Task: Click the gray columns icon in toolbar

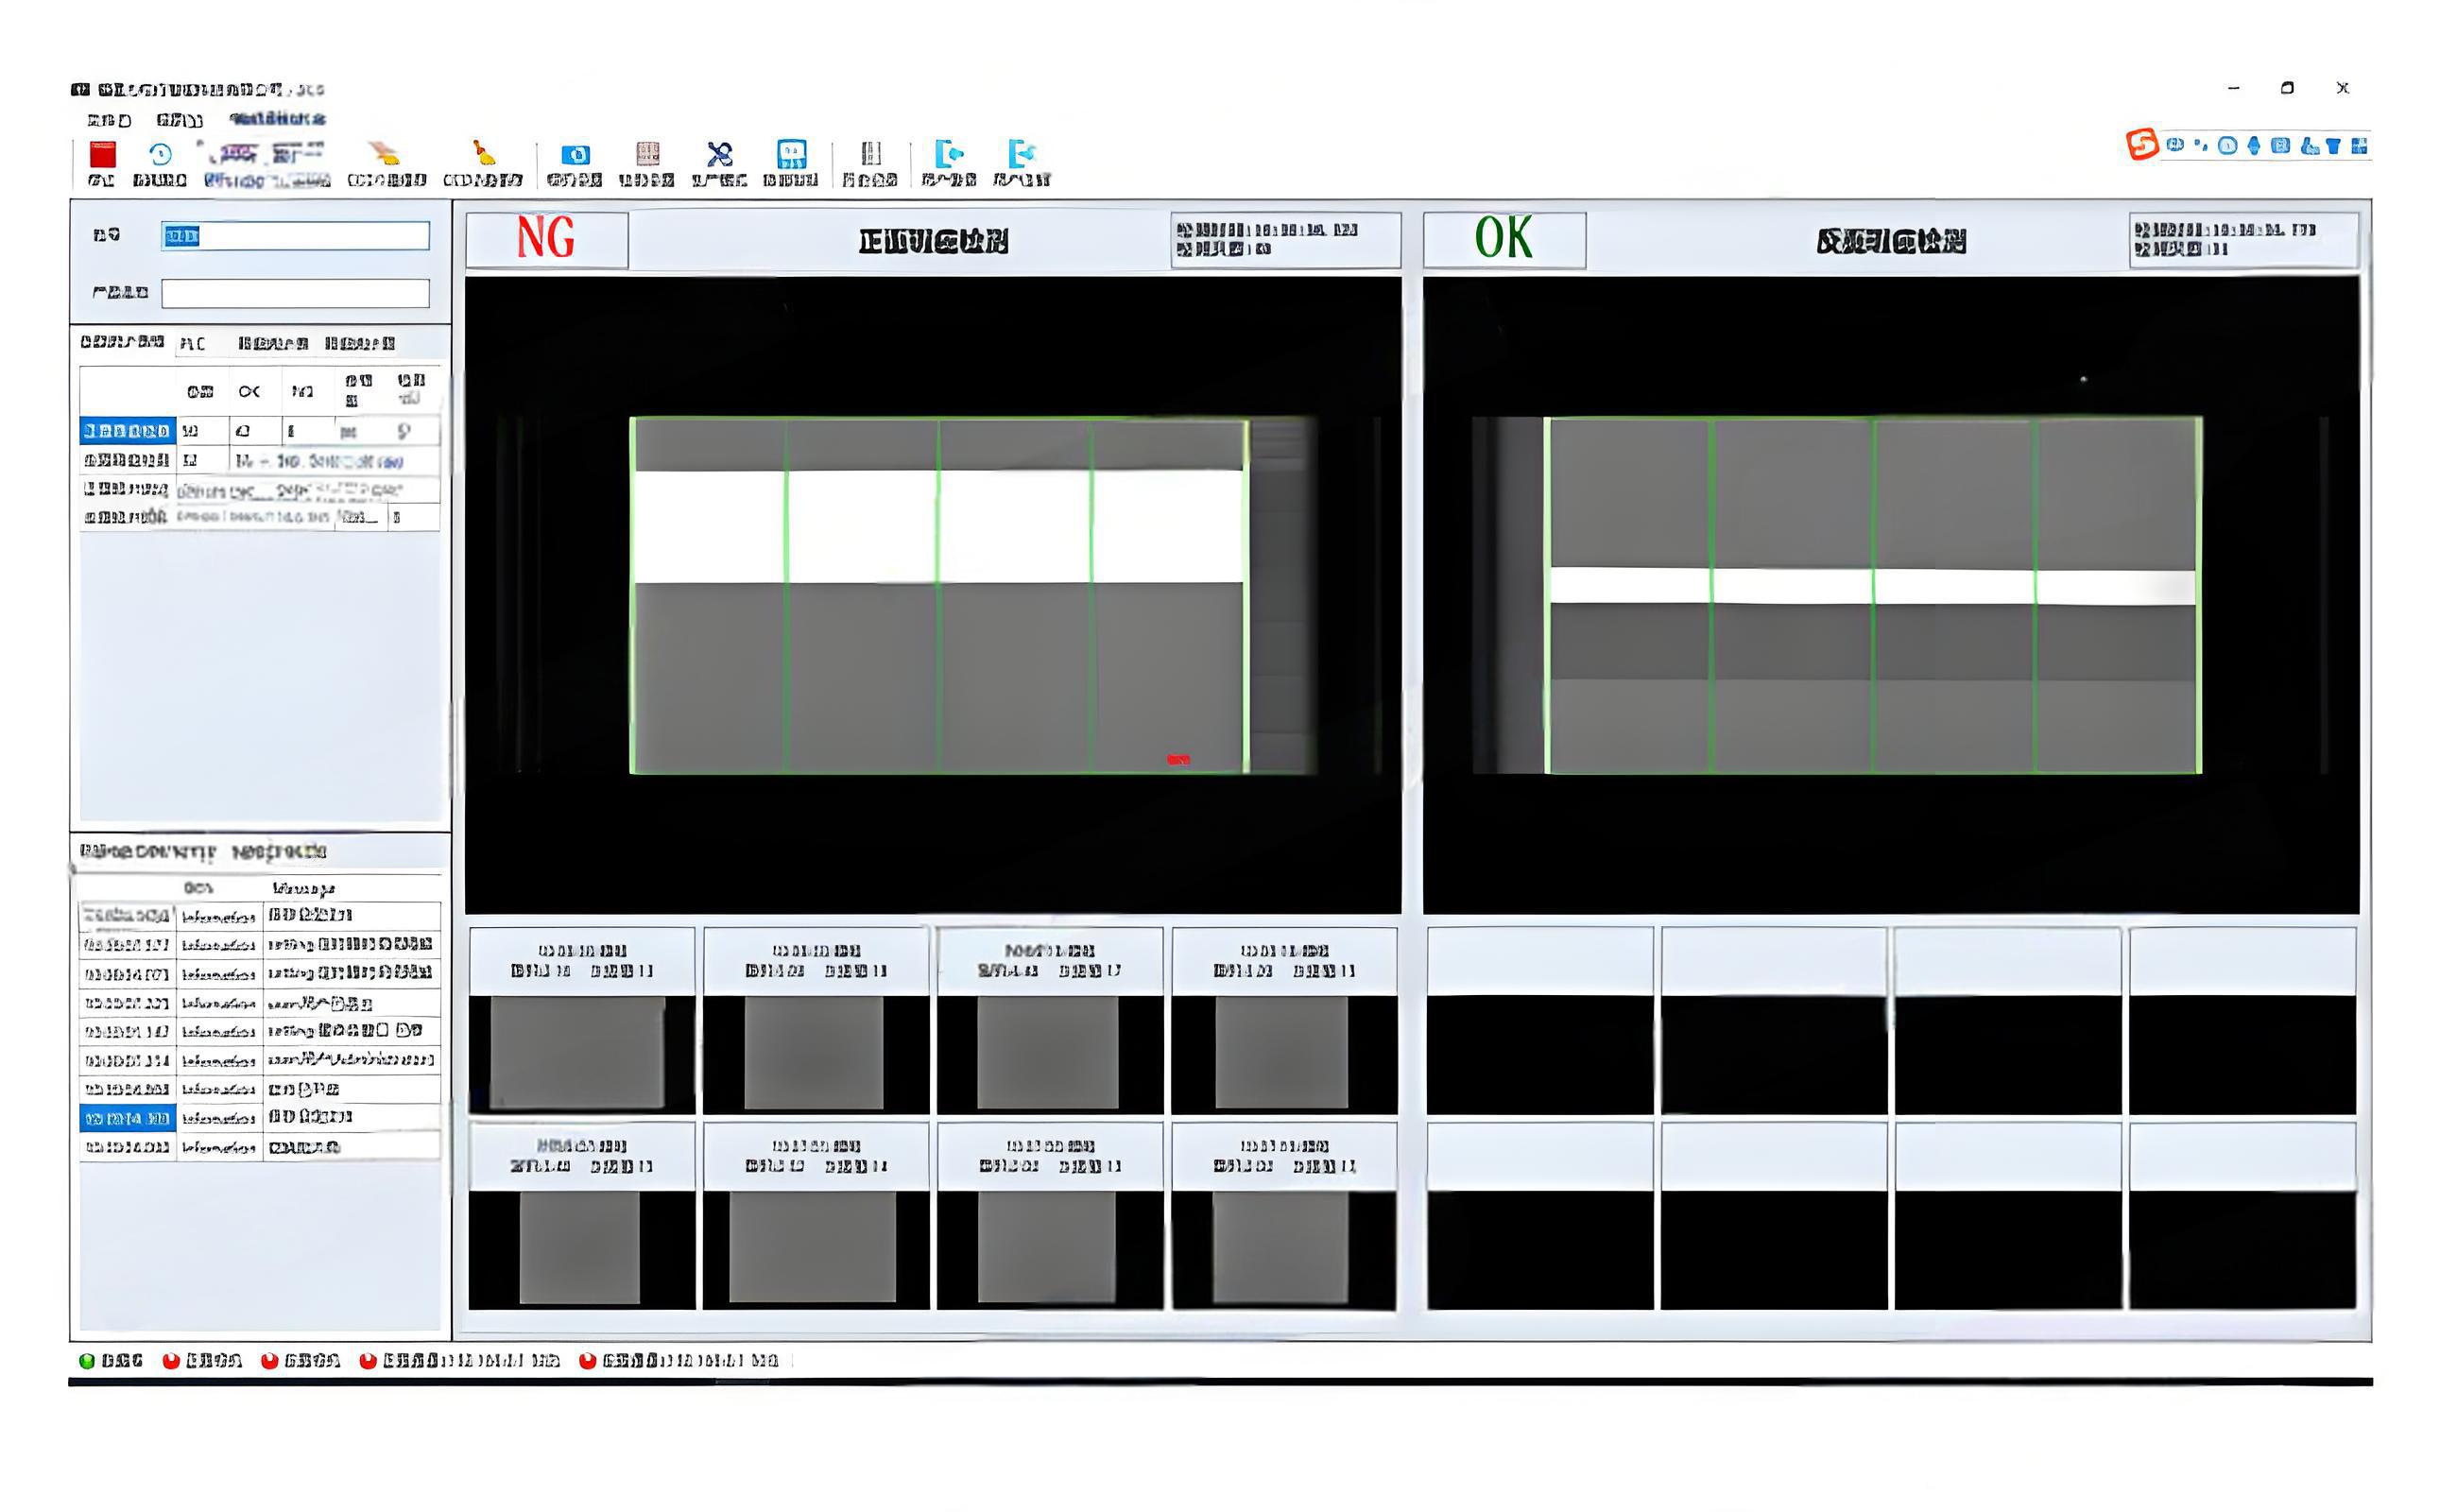Action: click(x=870, y=154)
